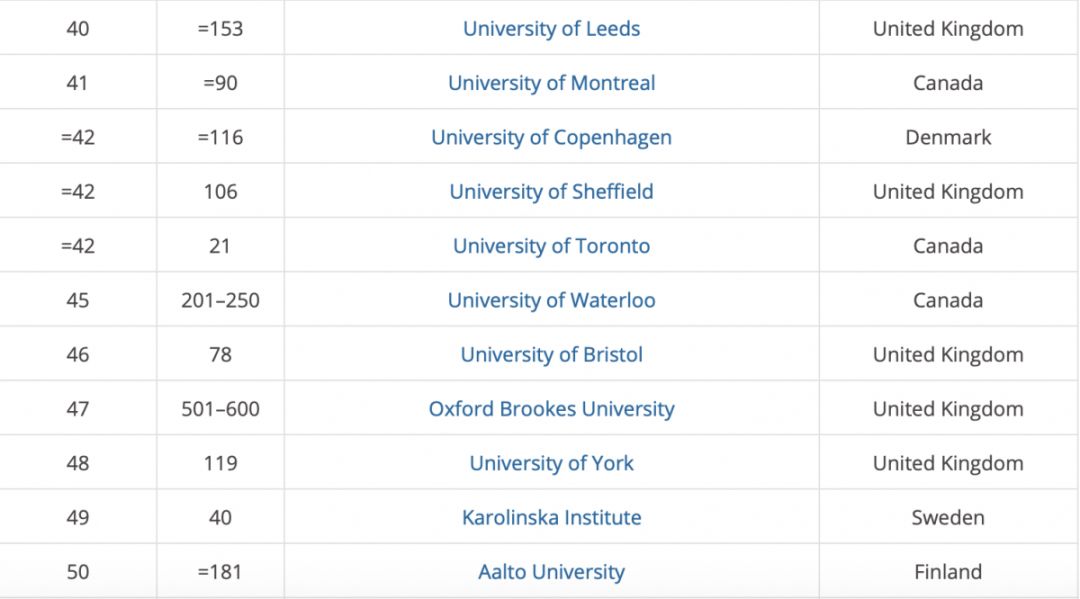This screenshot has height=599, width=1080.
Task: Open the University of York link
Action: [551, 463]
